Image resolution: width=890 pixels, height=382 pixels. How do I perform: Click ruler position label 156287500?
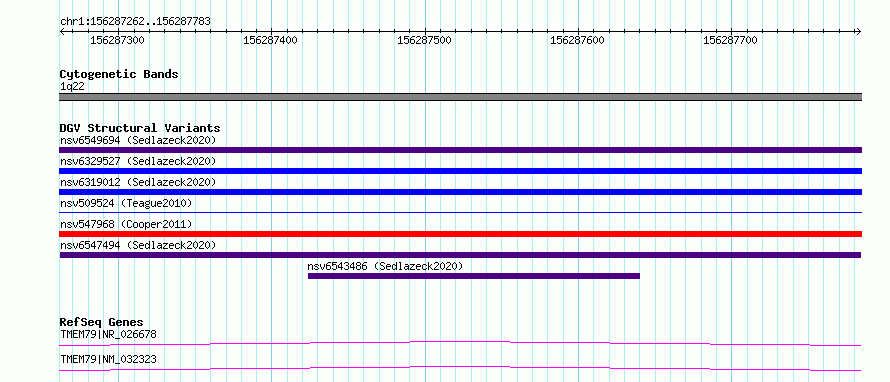pos(424,40)
